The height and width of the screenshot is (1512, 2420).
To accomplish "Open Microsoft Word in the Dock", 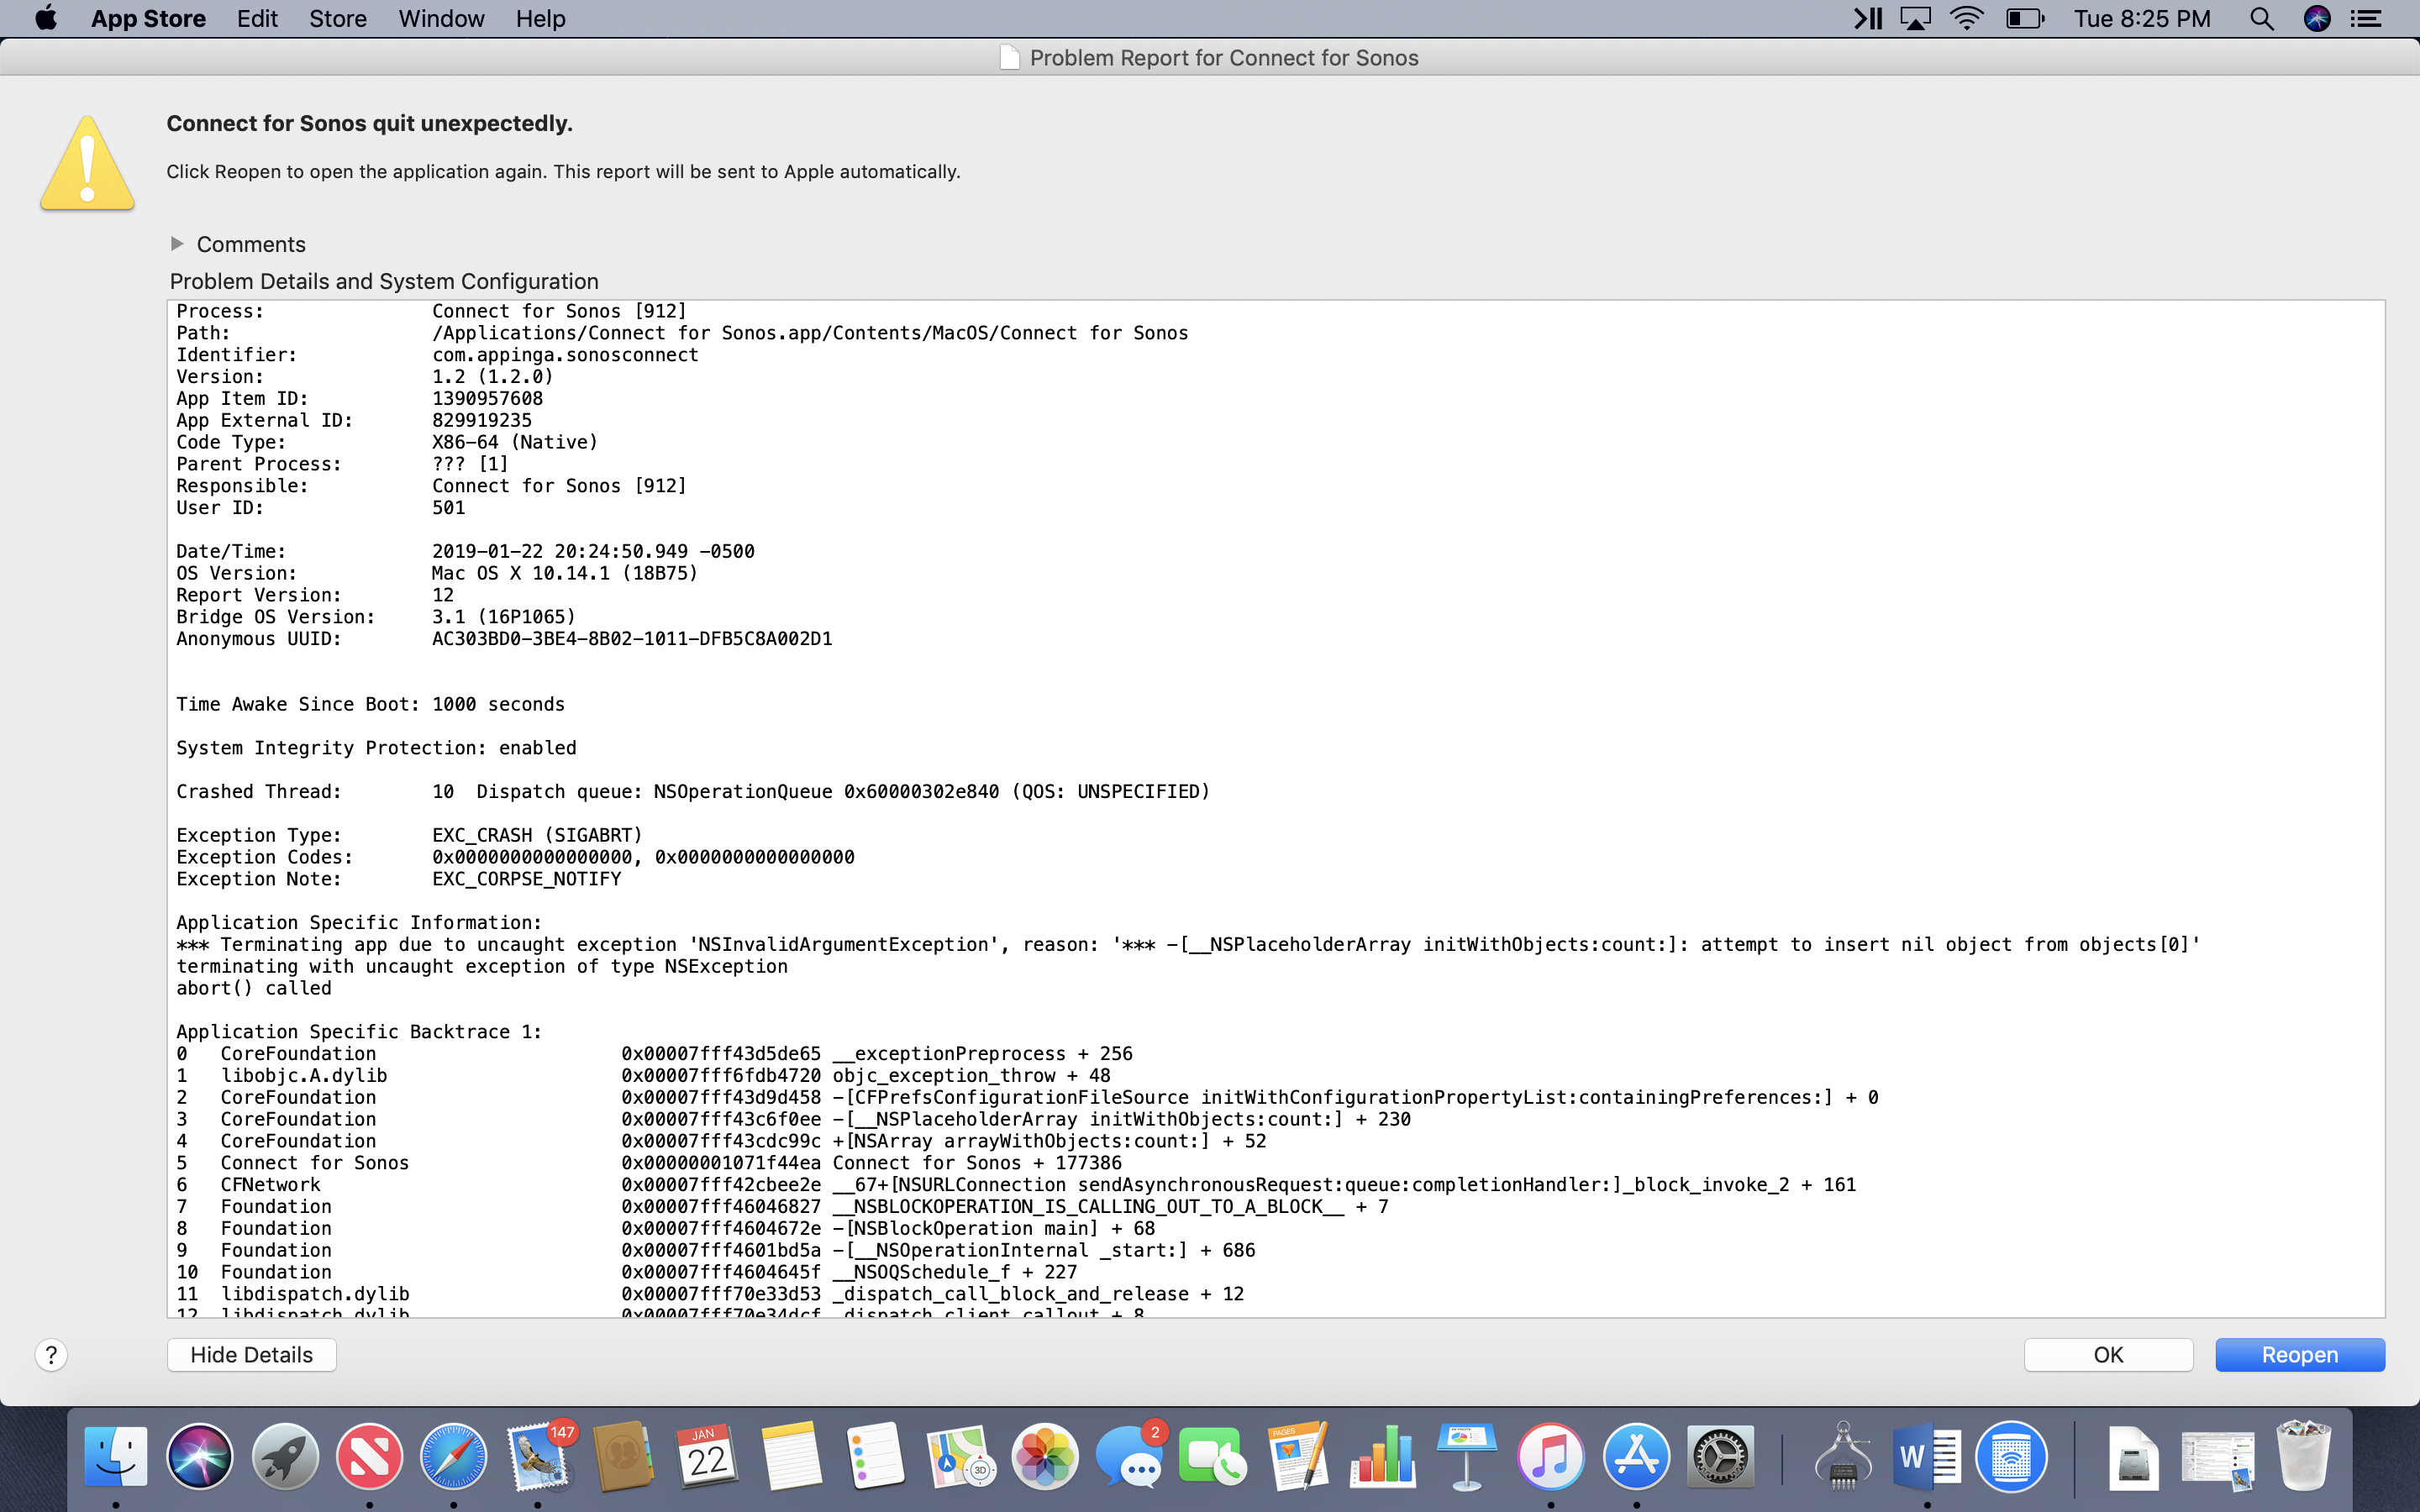I will click(x=1927, y=1456).
